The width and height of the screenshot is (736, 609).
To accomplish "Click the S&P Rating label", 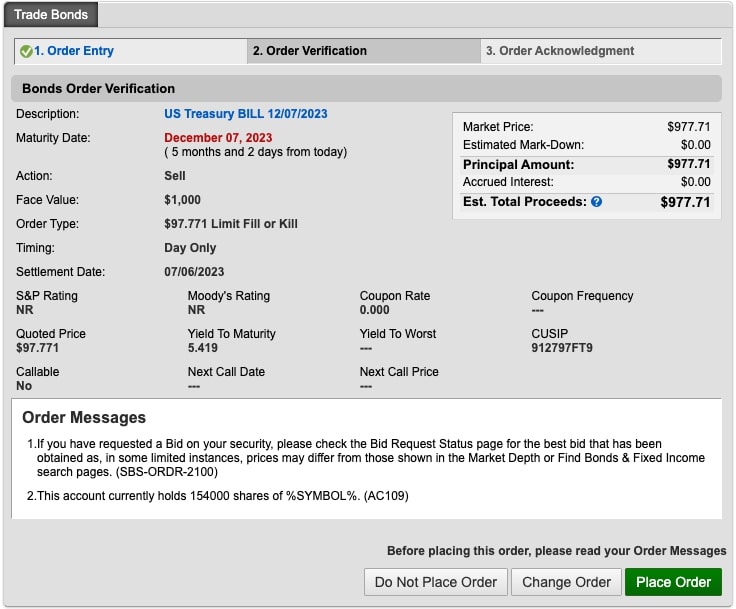I will (47, 296).
